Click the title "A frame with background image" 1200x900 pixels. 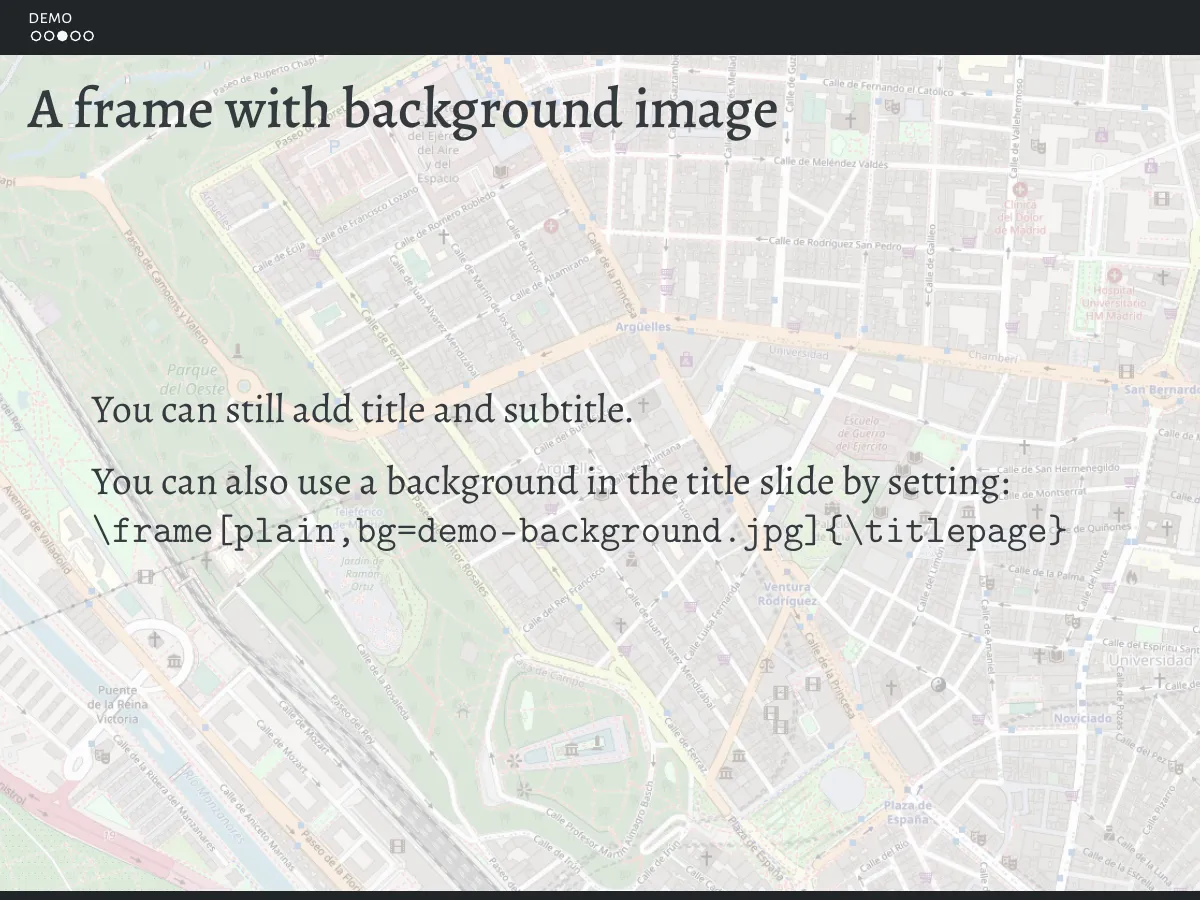click(x=402, y=110)
